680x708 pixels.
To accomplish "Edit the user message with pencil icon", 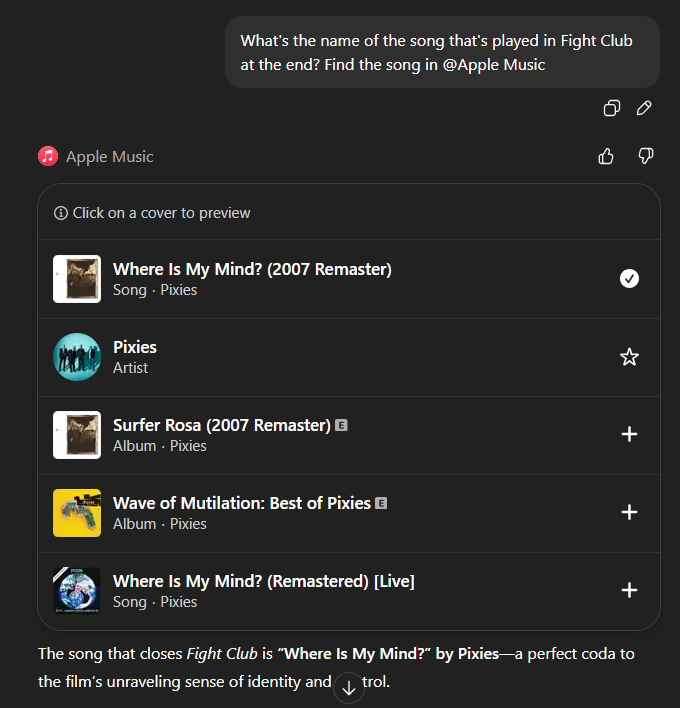I will point(644,108).
